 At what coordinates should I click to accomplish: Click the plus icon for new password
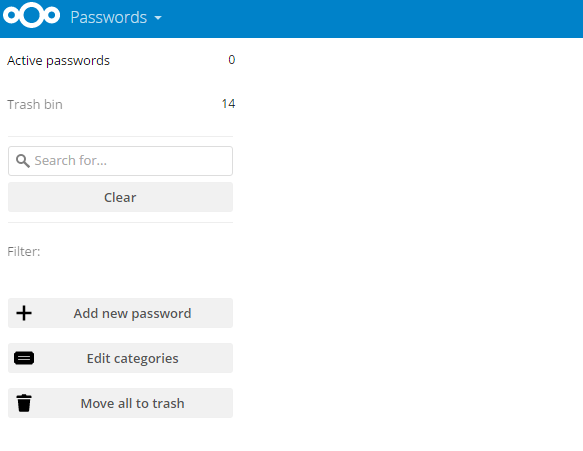24,313
